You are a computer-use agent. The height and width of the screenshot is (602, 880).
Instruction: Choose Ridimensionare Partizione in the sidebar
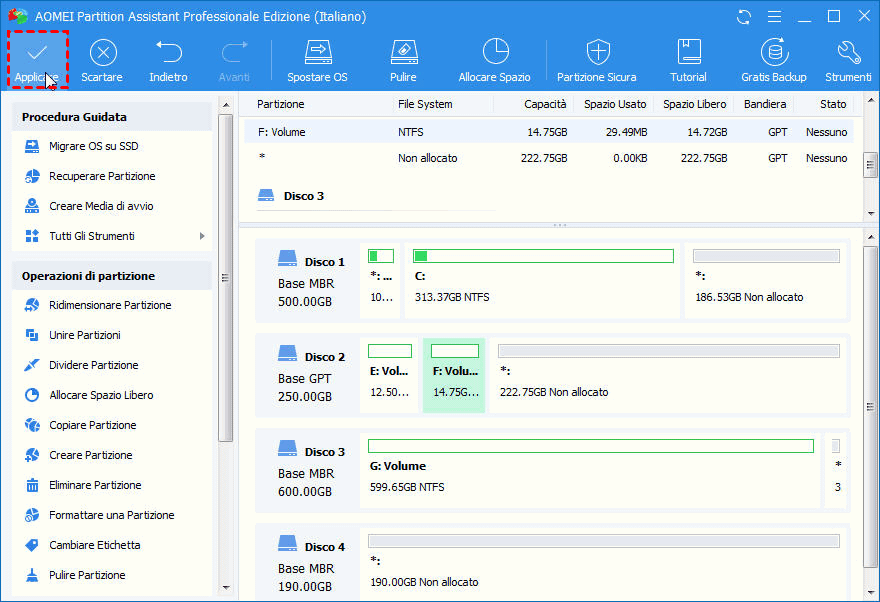coord(109,305)
